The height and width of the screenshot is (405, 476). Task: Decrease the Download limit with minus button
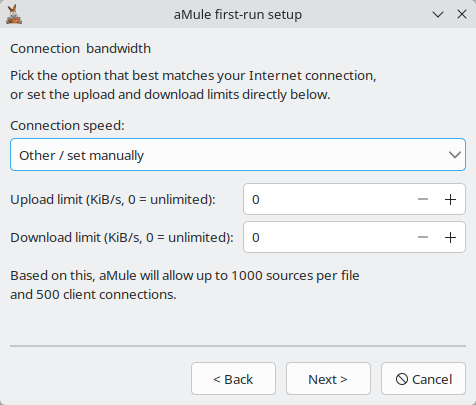point(423,237)
